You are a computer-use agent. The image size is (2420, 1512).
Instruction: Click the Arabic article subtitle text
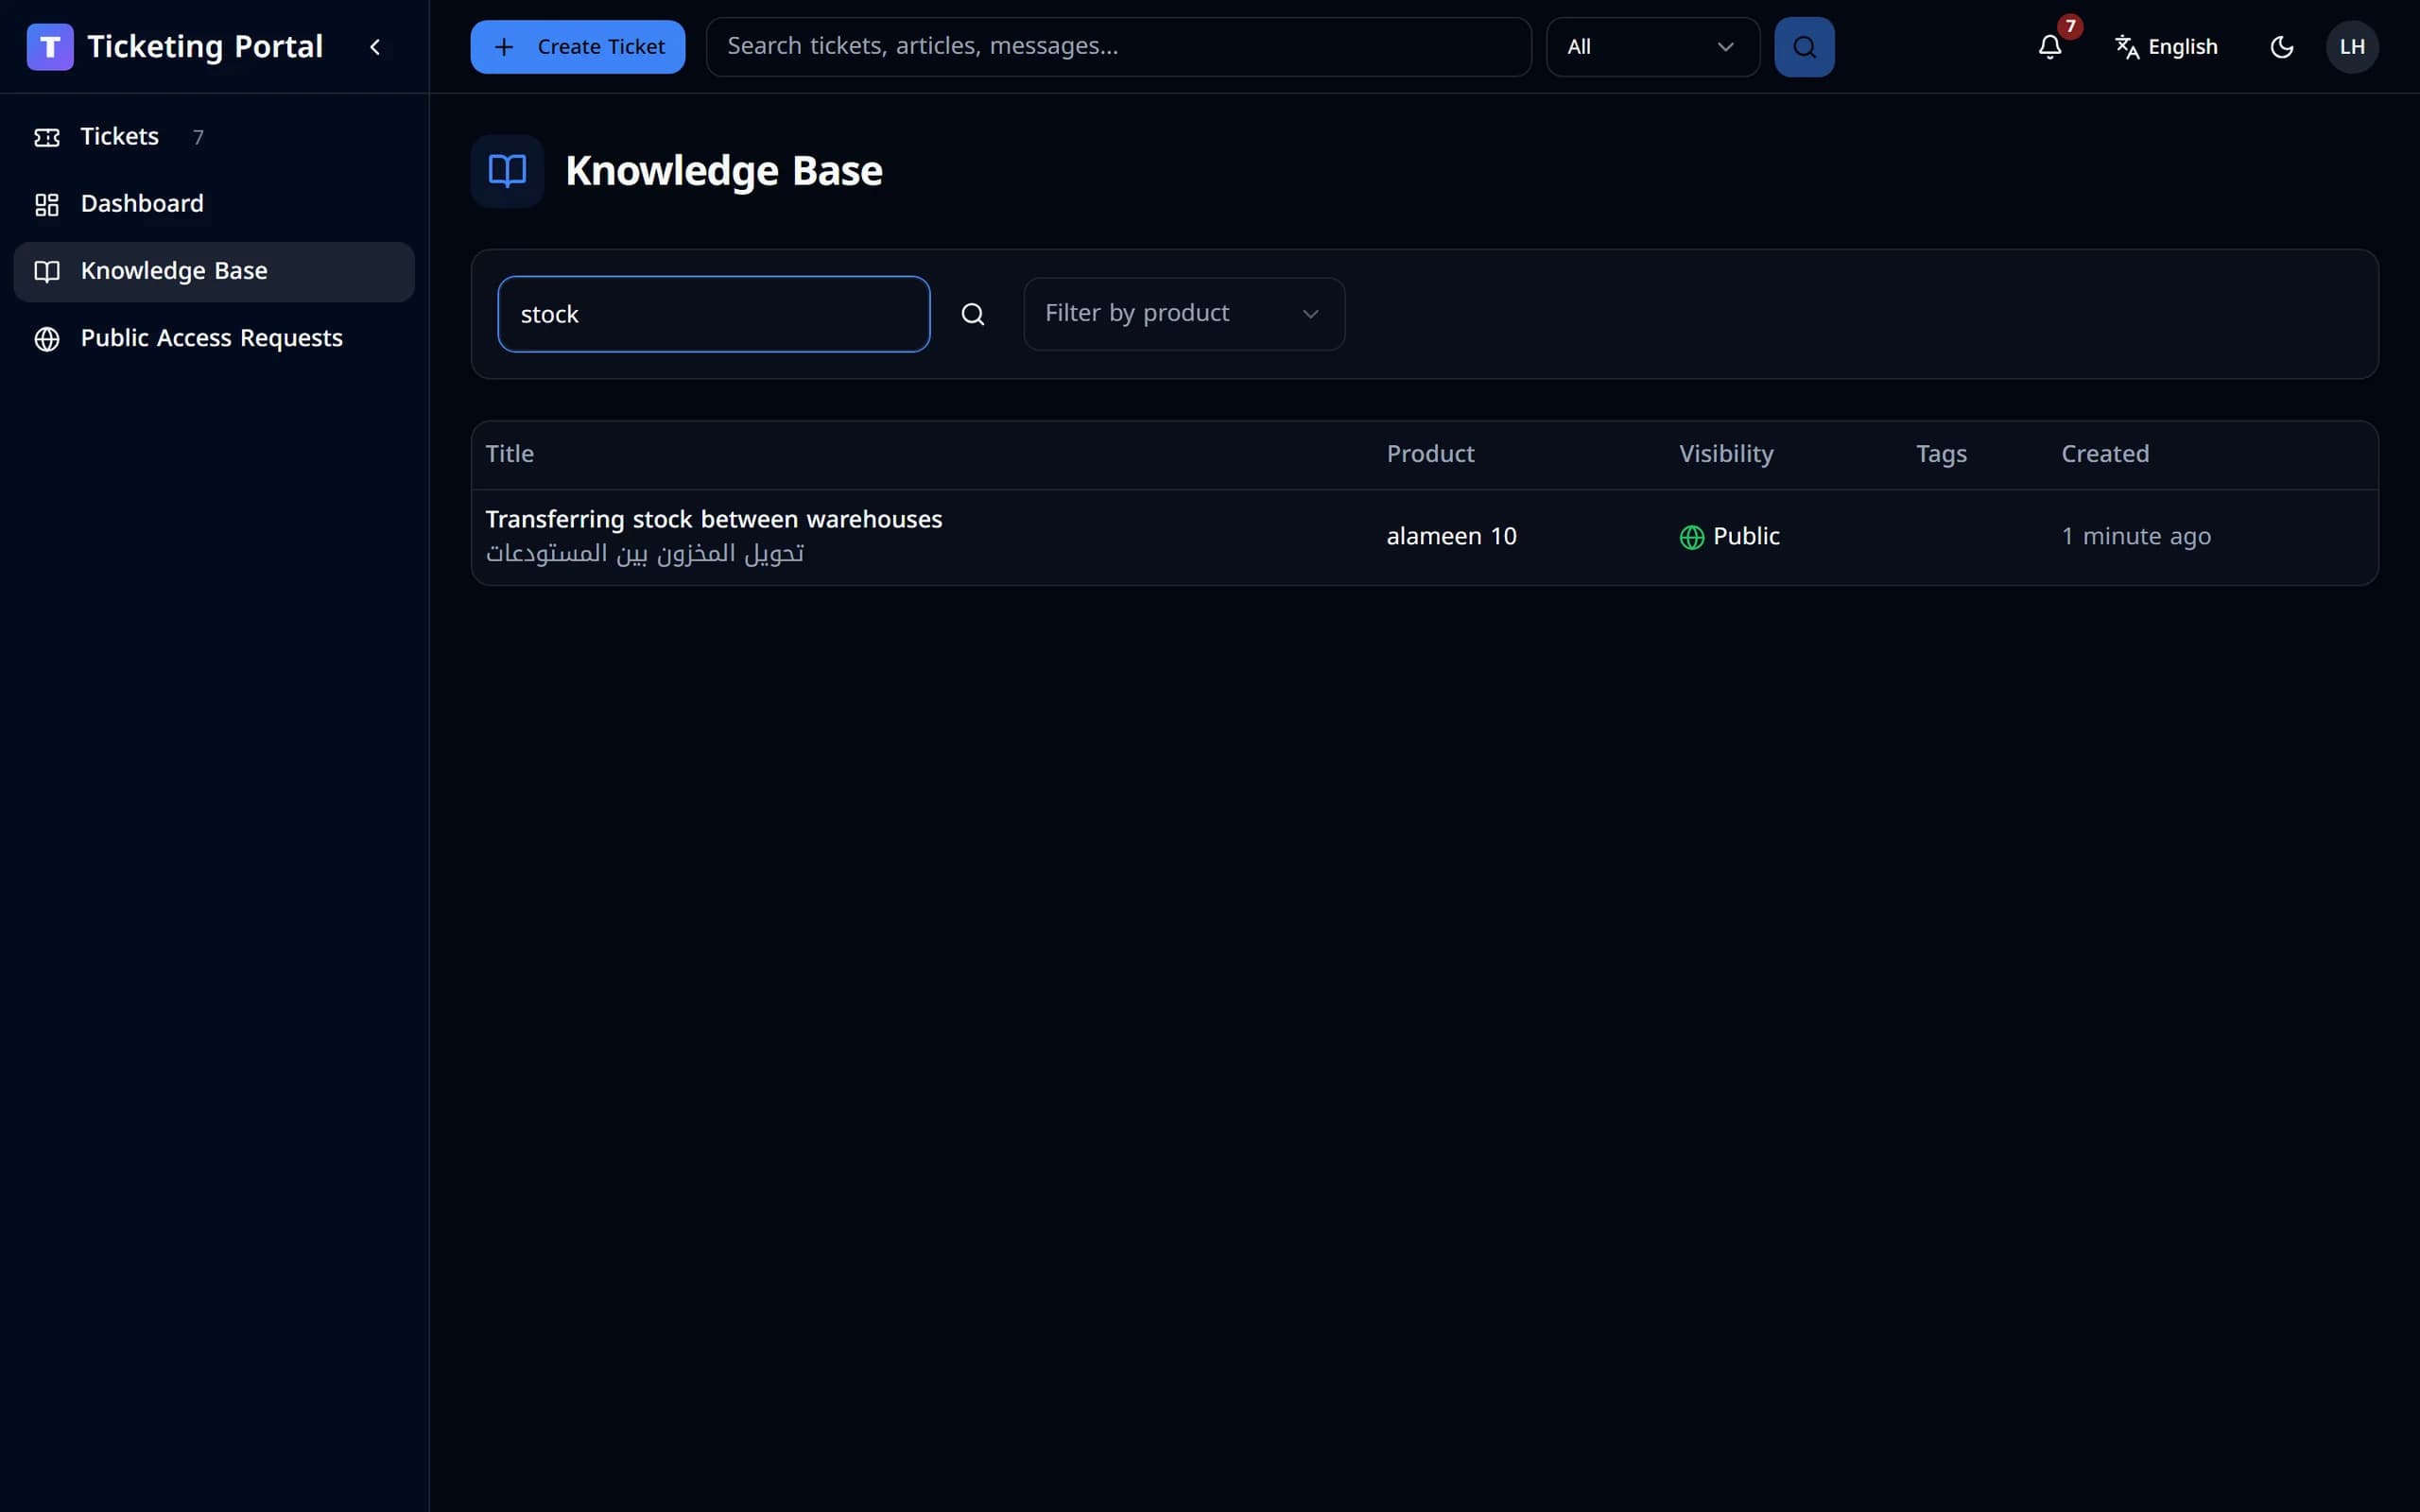(x=645, y=553)
